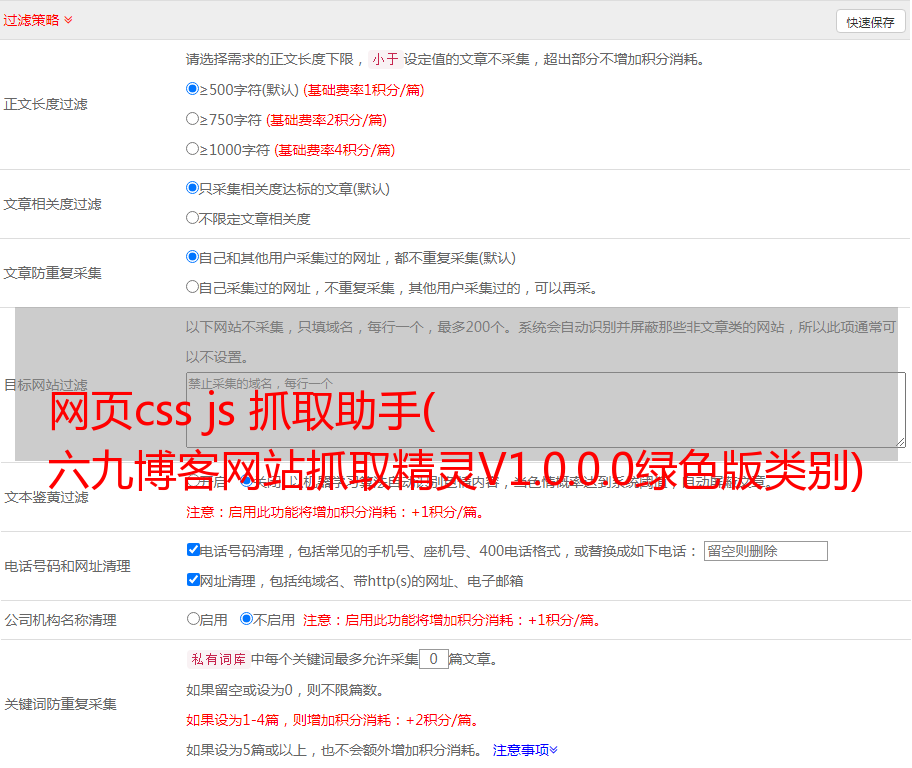Image resolution: width=912 pixels, height=768 pixels.
Task: Click the keyword article count field
Action: (x=433, y=659)
